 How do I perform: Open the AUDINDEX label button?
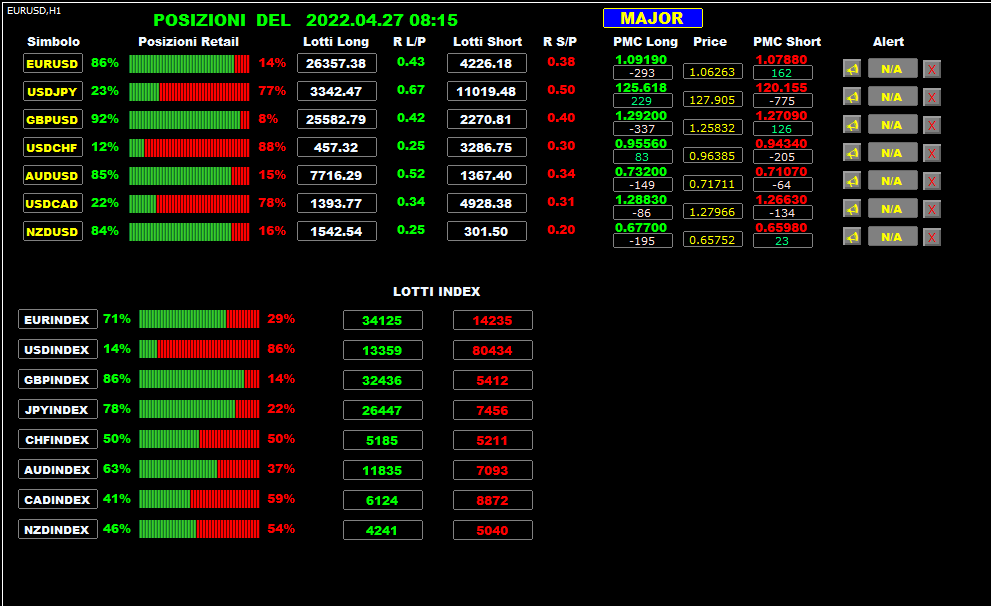pyautogui.click(x=58, y=470)
